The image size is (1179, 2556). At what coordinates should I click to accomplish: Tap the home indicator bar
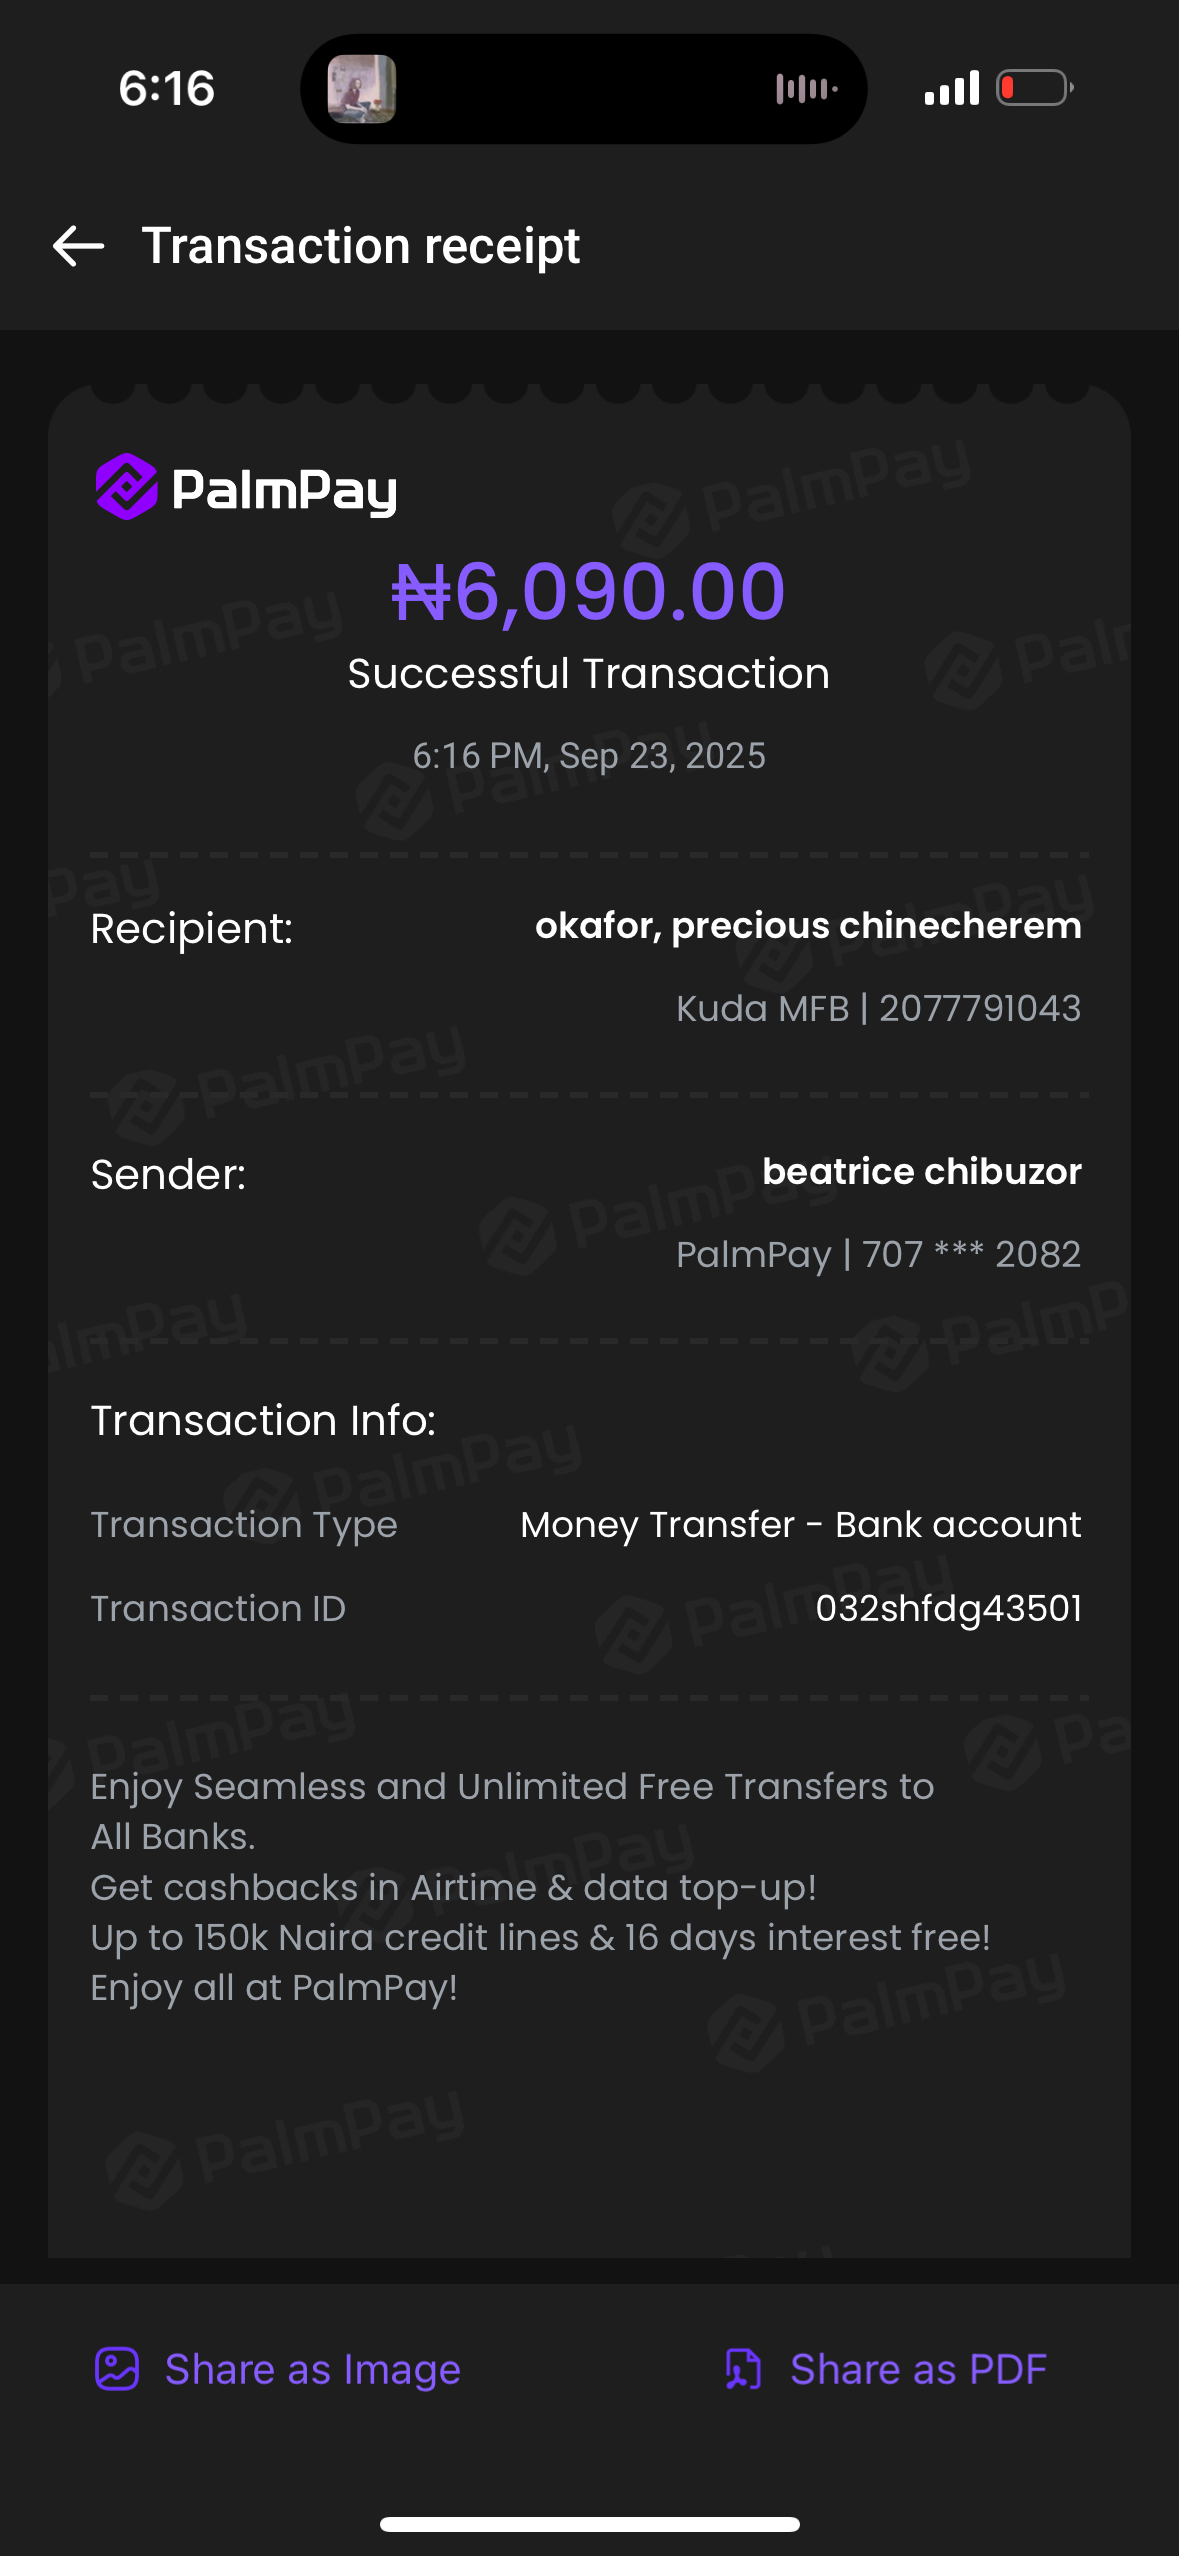[589, 2524]
